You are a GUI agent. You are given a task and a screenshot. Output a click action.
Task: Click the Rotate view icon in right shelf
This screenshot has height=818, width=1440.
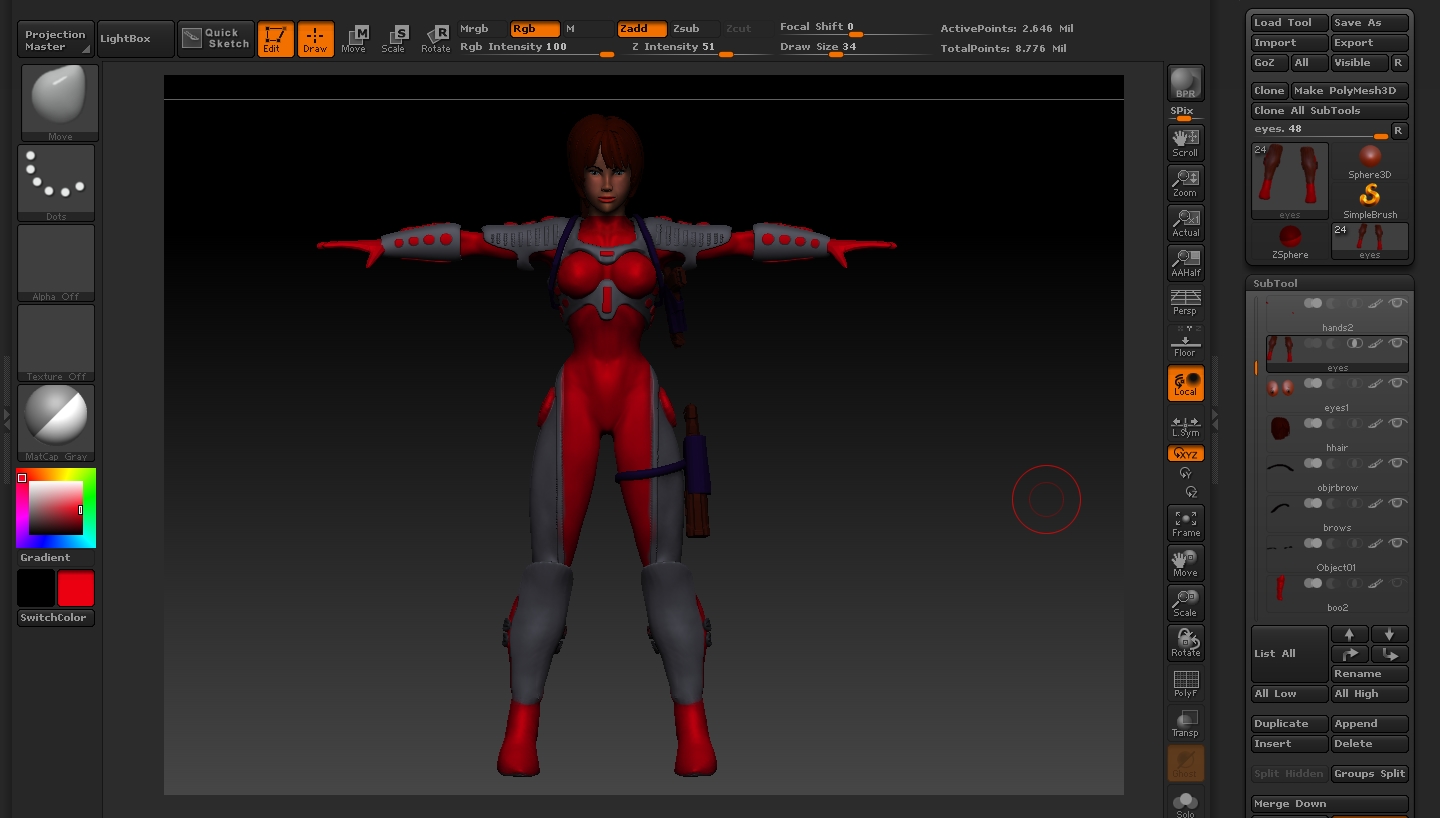(1185, 643)
